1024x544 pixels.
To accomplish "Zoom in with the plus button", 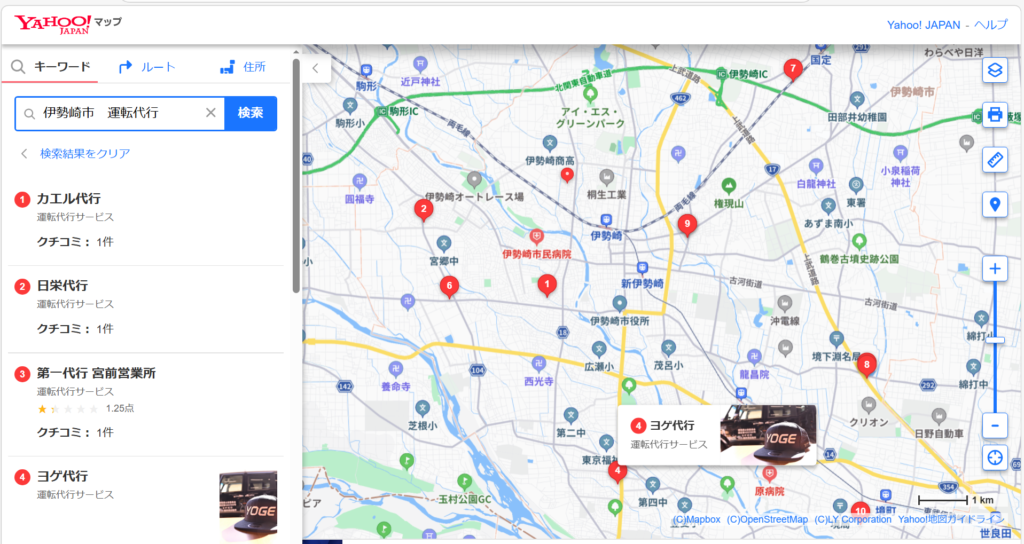I will (x=994, y=269).
